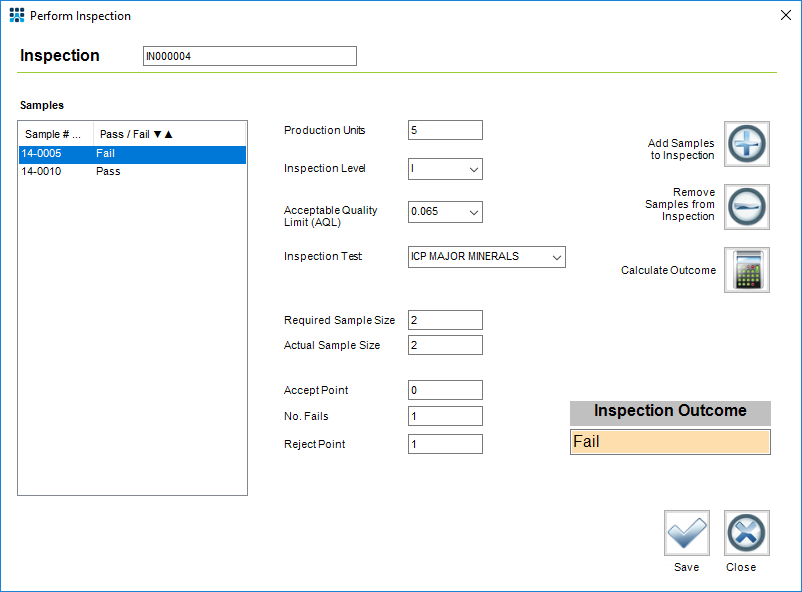Click the Production Units field
Image resolution: width=802 pixels, height=592 pixels.
pyautogui.click(x=445, y=130)
